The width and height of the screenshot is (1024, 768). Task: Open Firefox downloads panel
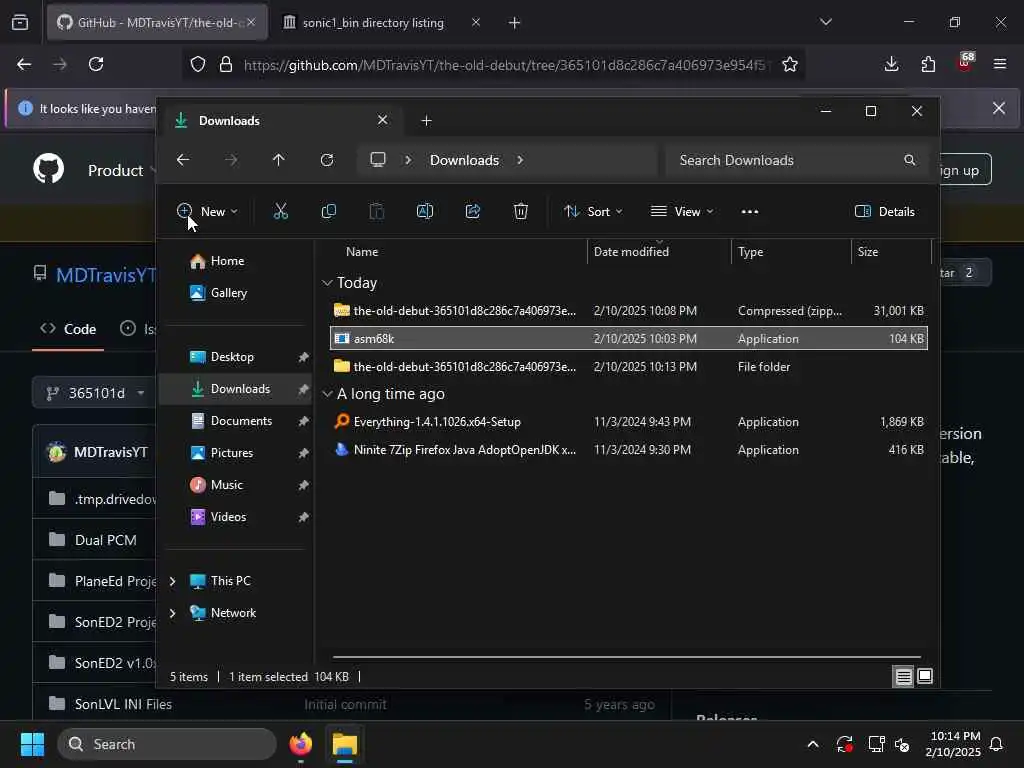891,64
